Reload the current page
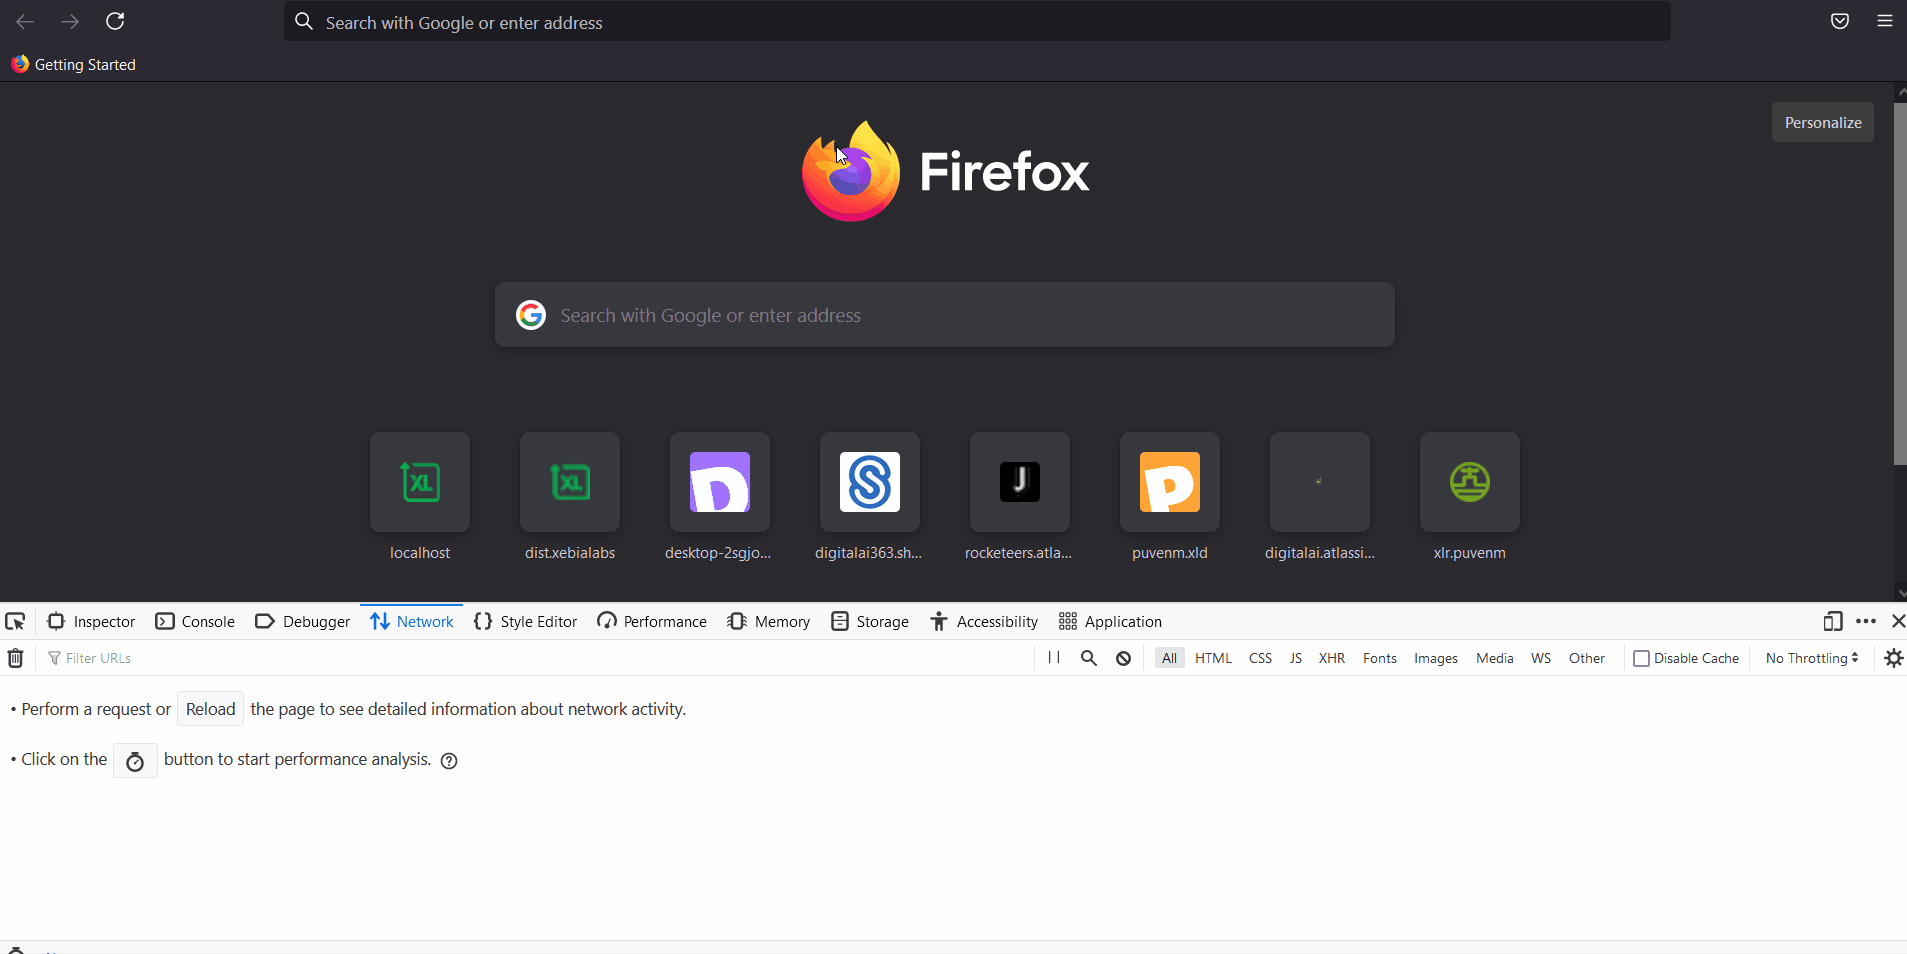This screenshot has height=954, width=1907. (115, 21)
